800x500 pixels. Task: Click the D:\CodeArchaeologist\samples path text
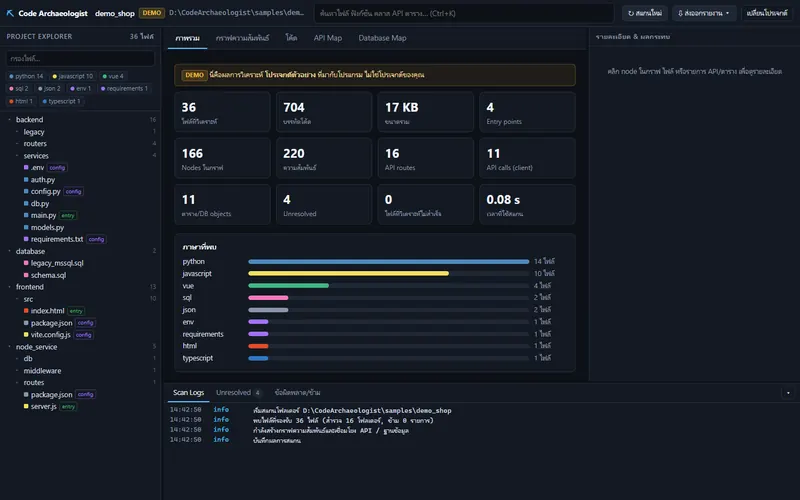(236, 13)
